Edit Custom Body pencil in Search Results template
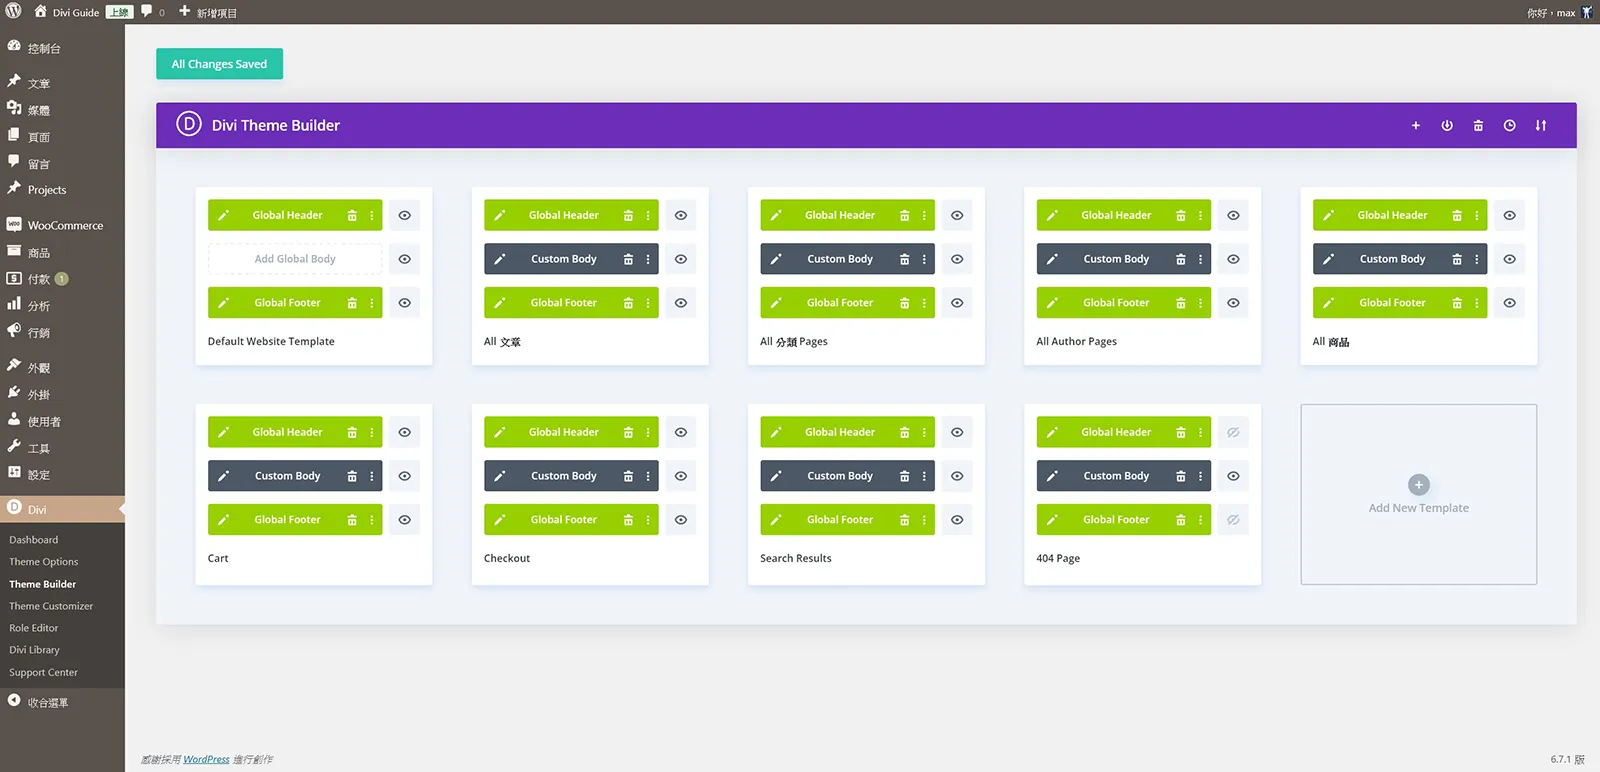1600x772 pixels. coord(776,476)
